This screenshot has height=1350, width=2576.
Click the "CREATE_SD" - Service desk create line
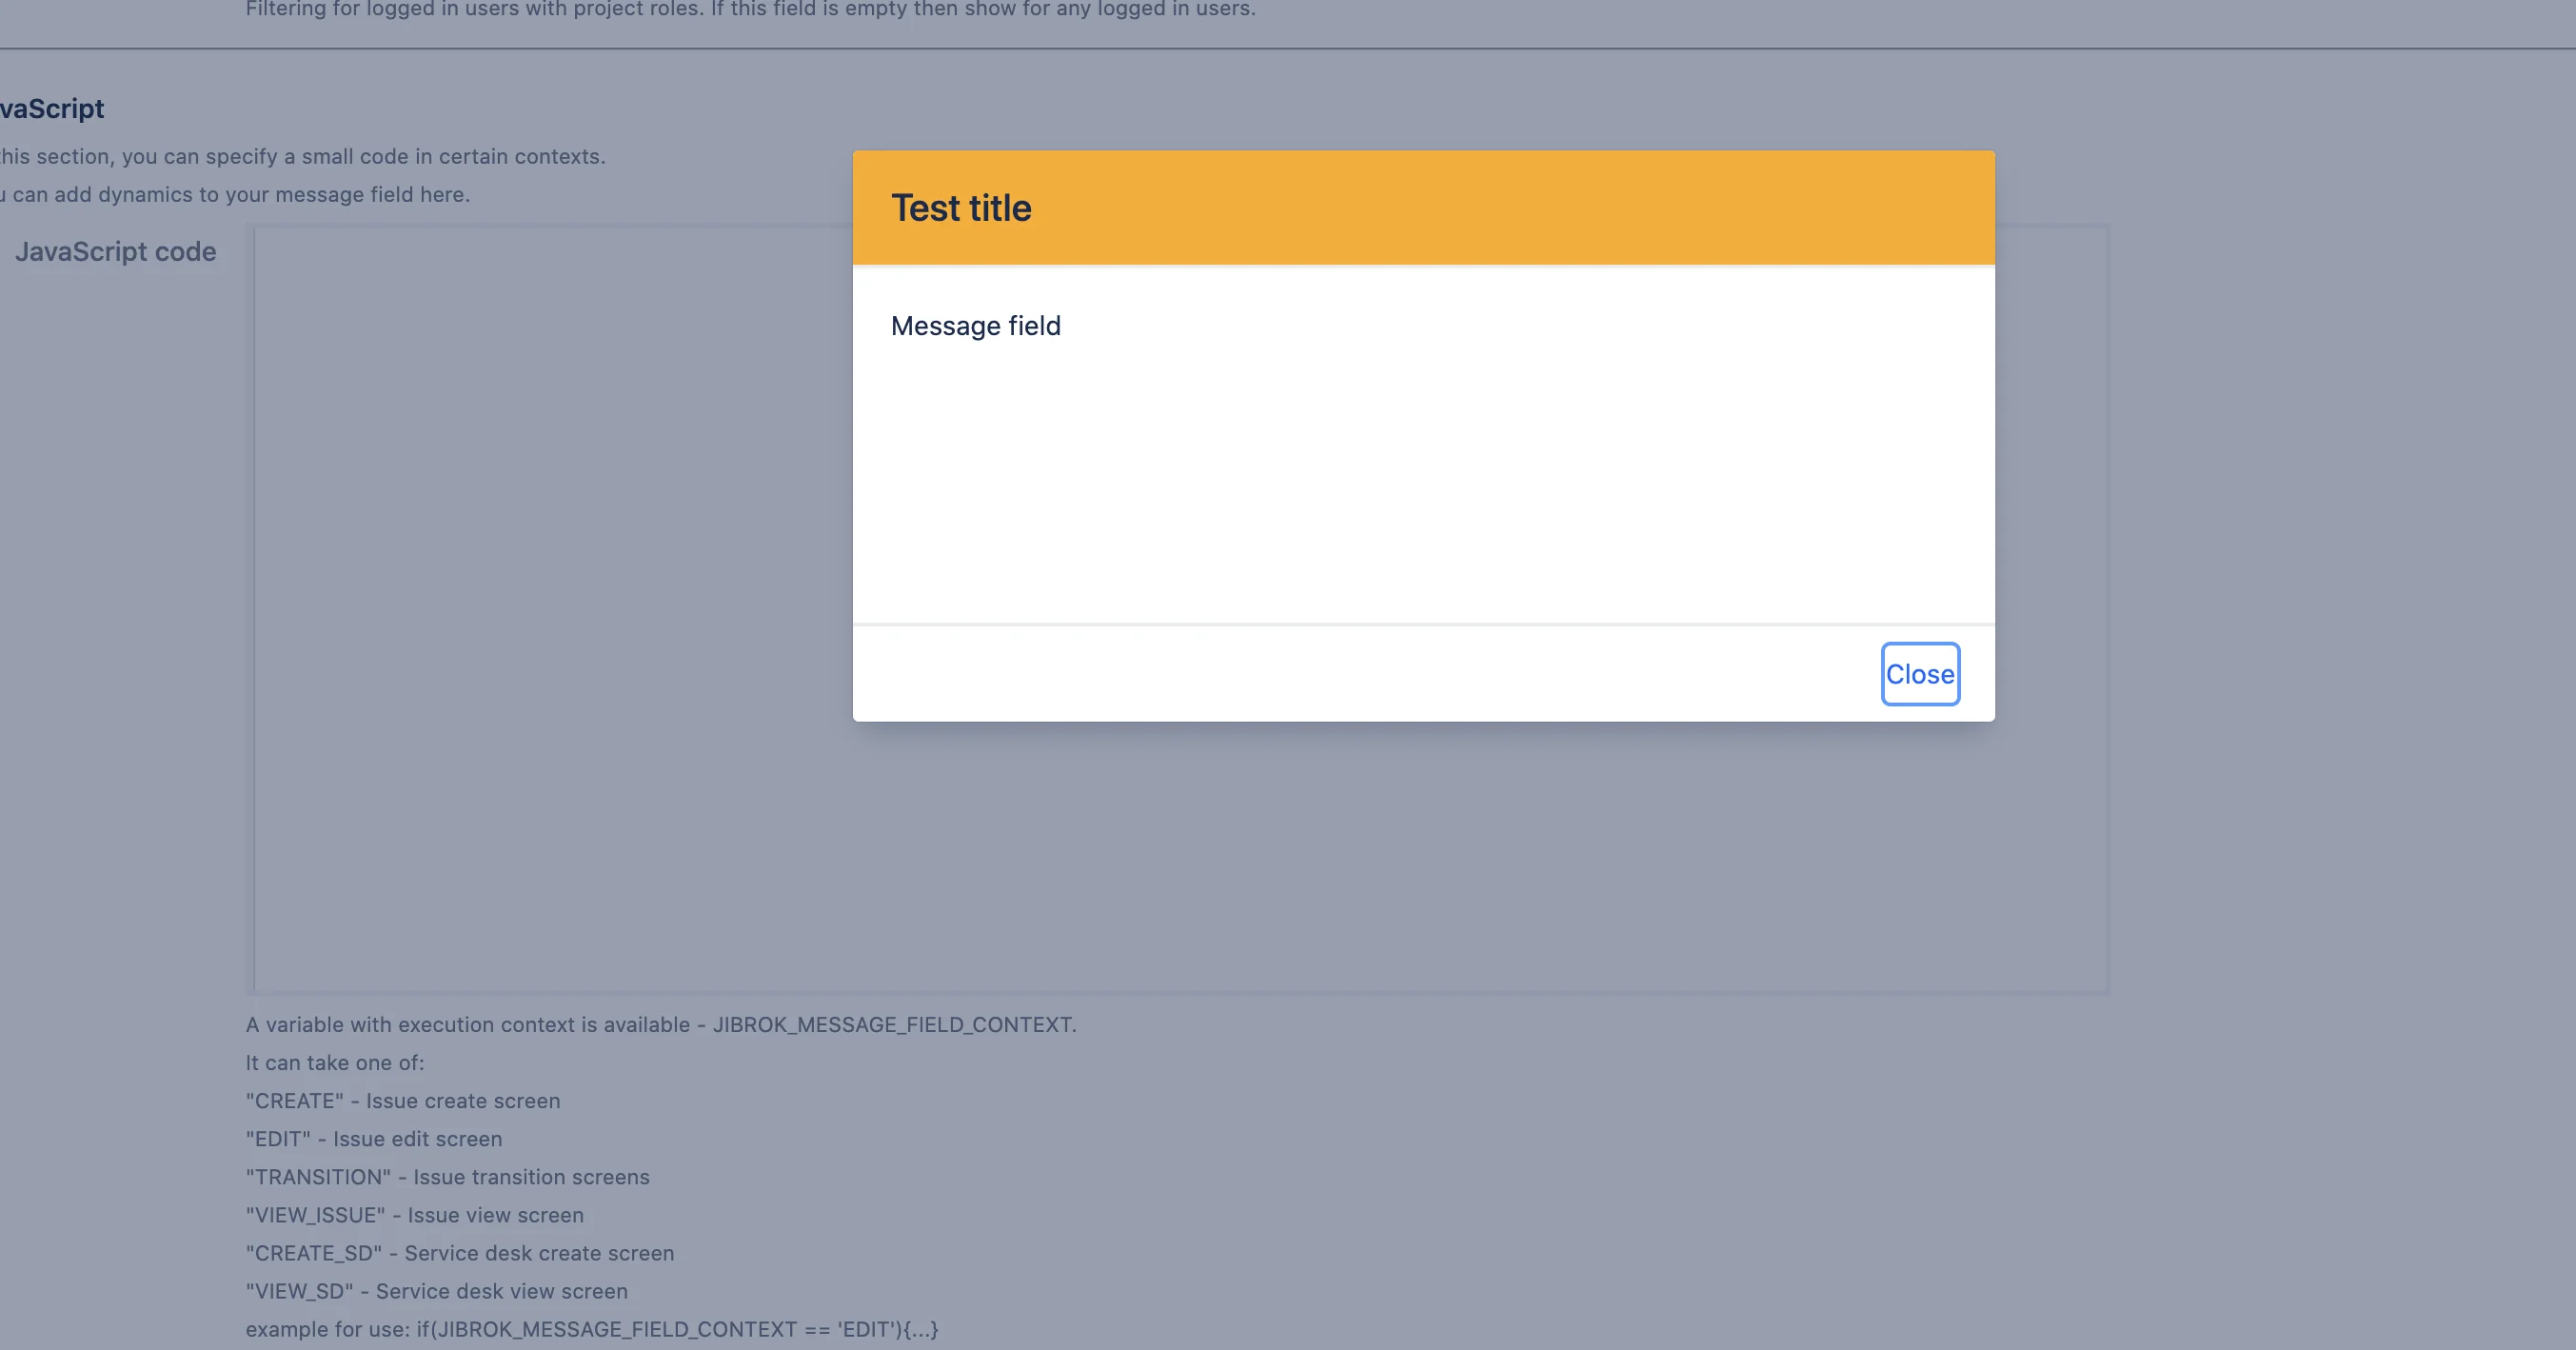click(460, 1253)
